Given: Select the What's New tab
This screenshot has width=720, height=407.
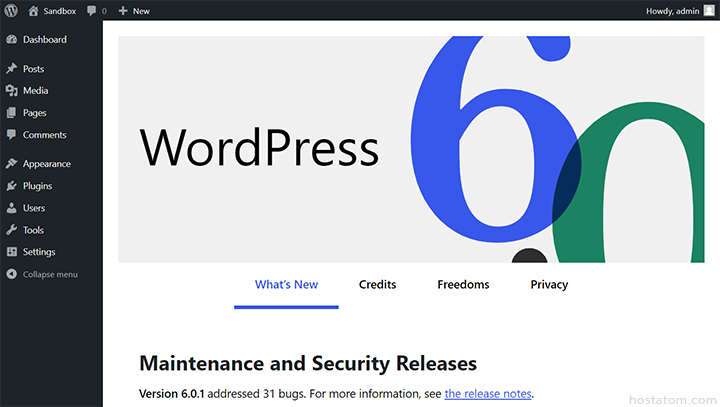Looking at the screenshot, I should (x=286, y=285).
